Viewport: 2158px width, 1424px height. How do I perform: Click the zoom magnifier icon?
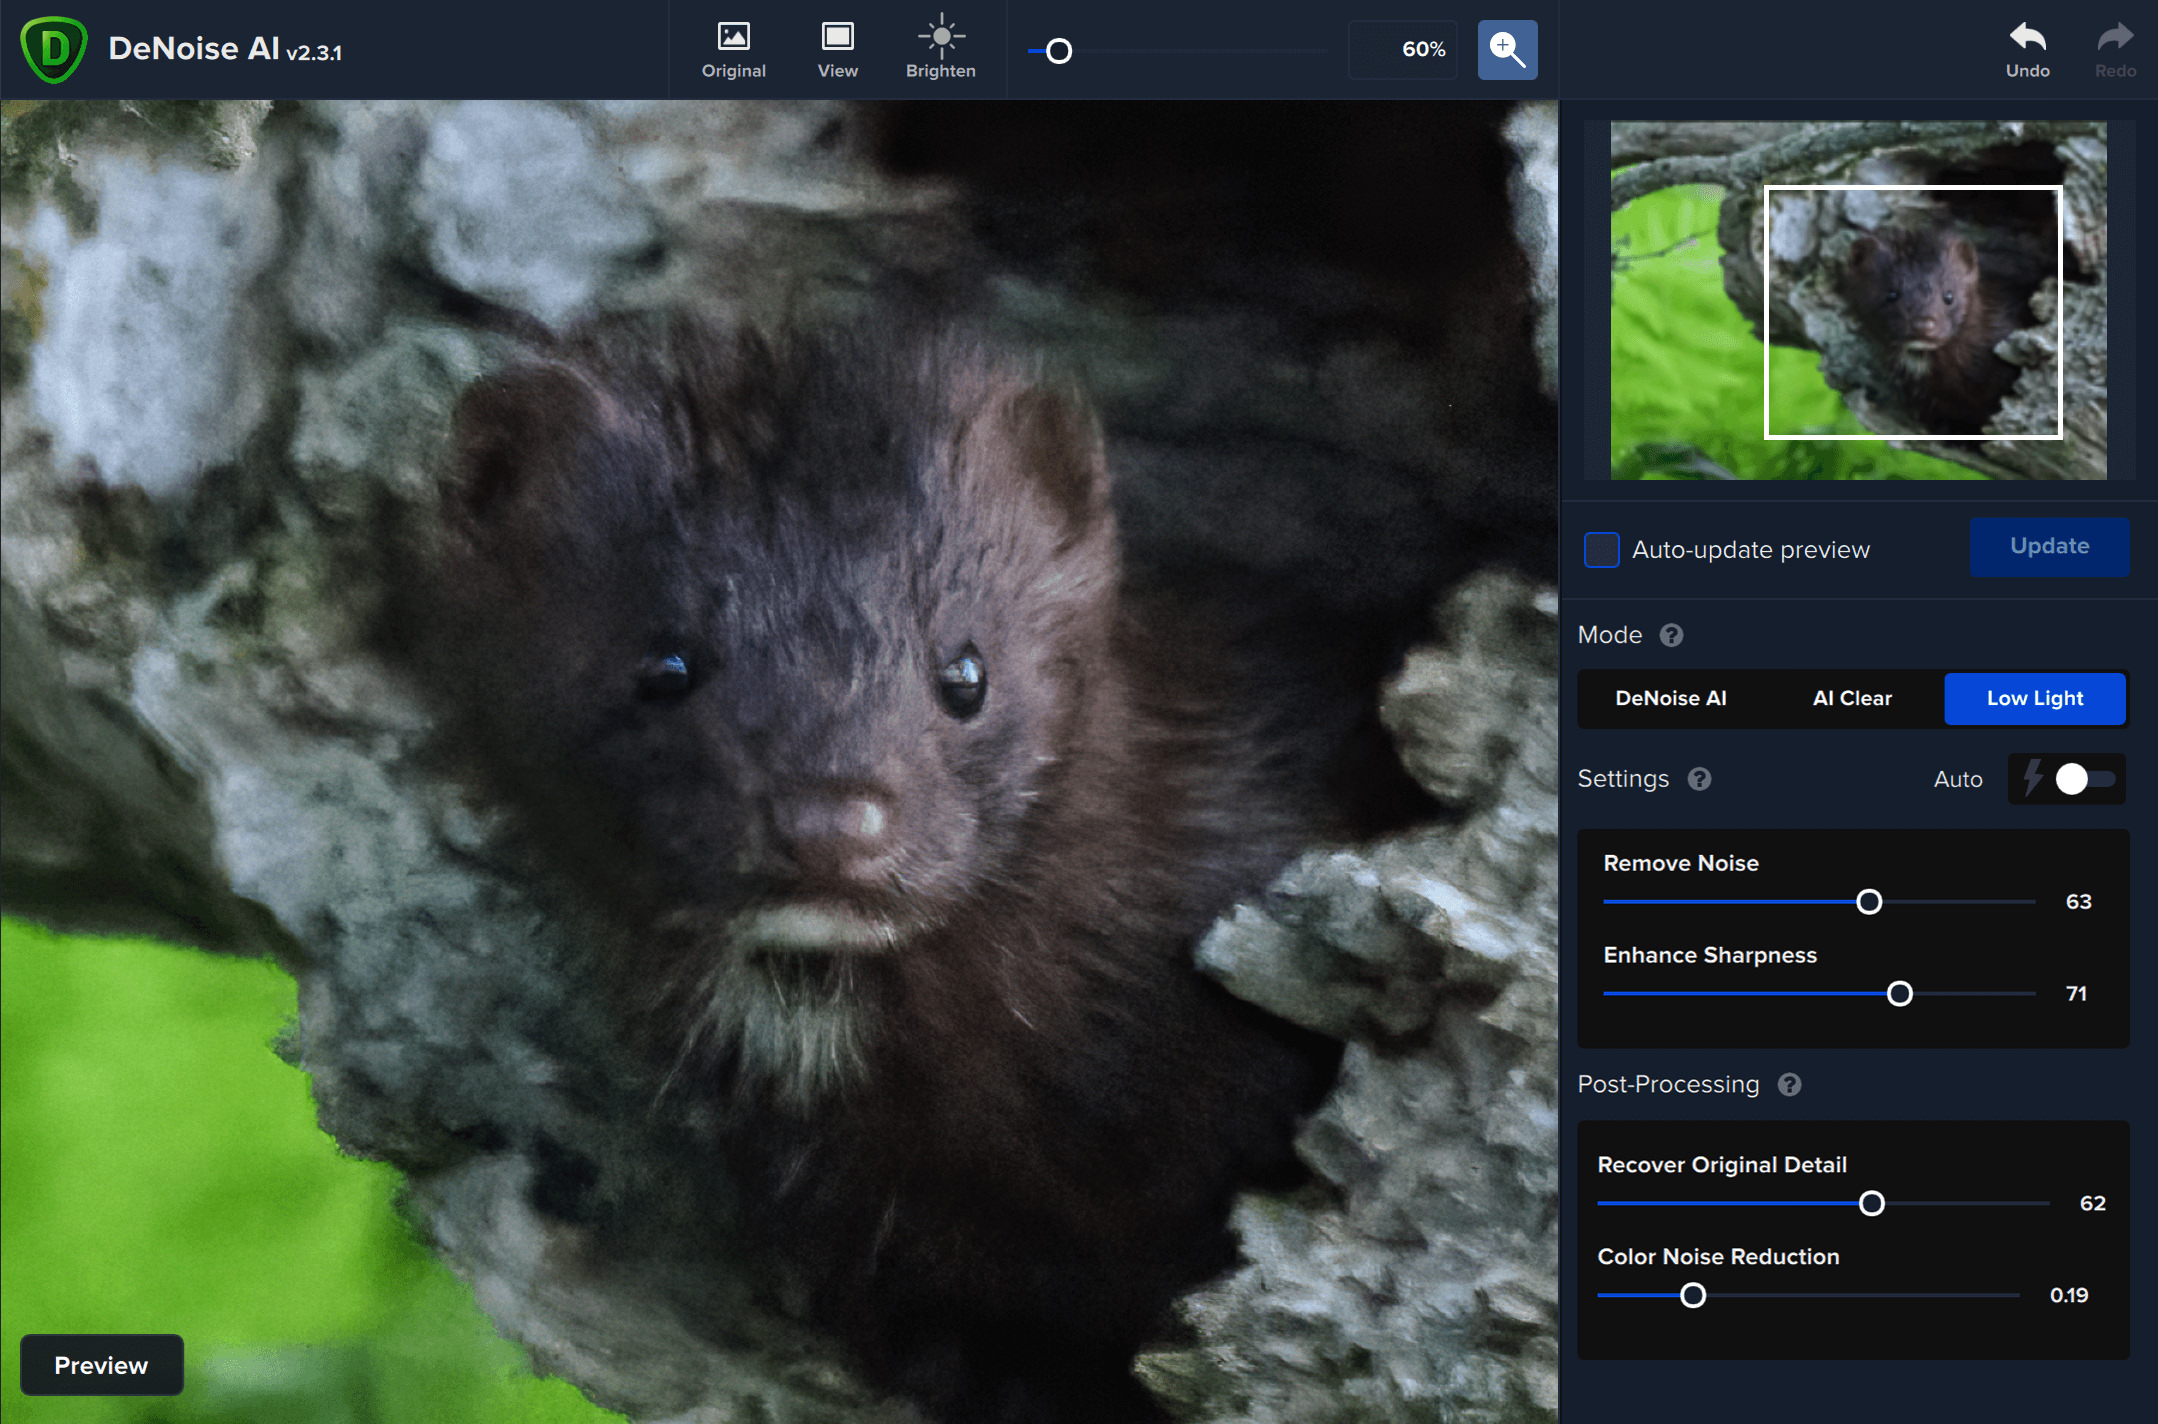[x=1507, y=49]
